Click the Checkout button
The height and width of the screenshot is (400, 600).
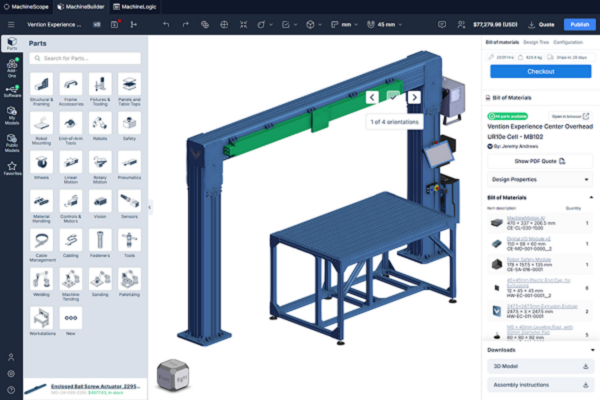click(540, 72)
